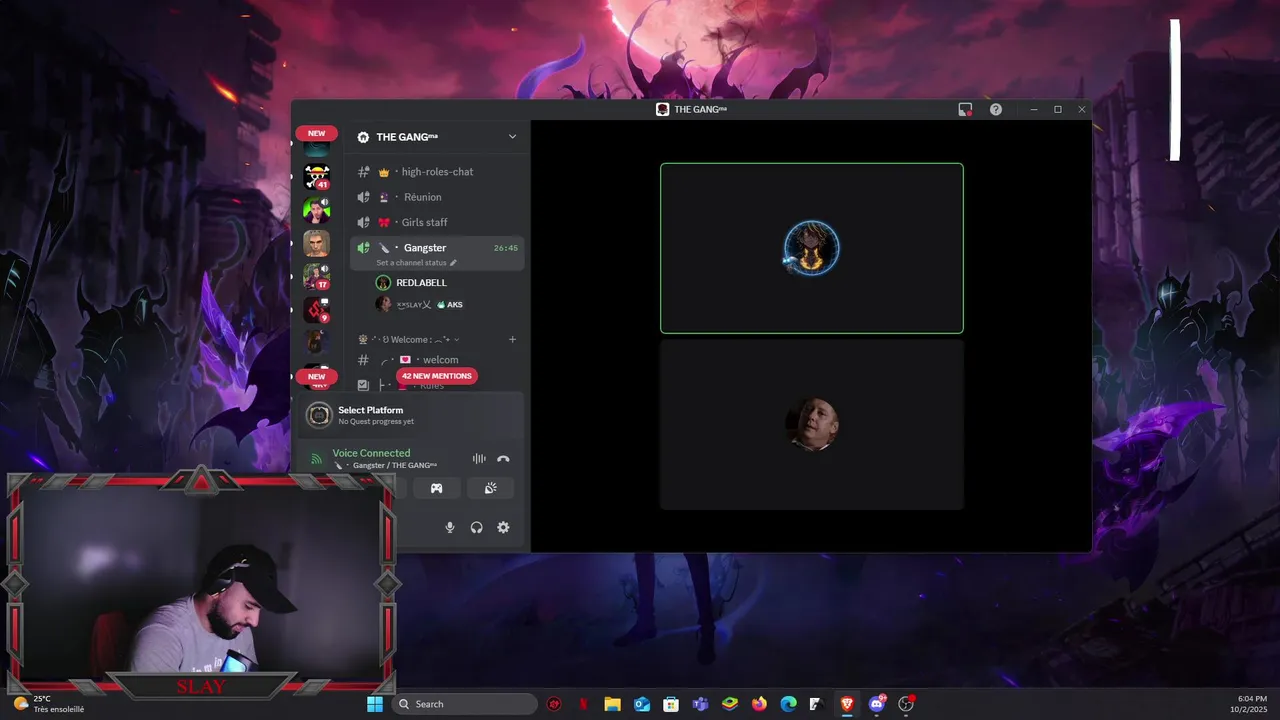This screenshot has width=1280, height=720.
Task: Edit channel status via the pencil icon
Action: tap(453, 263)
